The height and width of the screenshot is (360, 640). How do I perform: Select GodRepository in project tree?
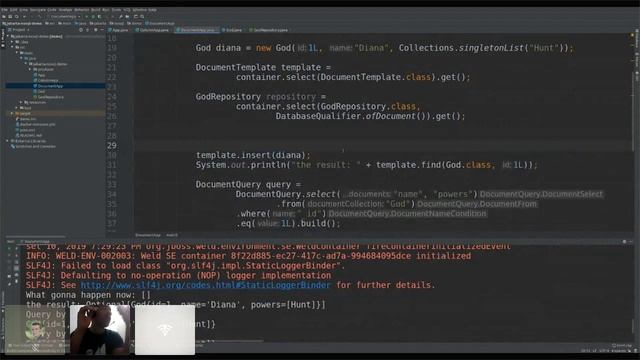(49, 97)
